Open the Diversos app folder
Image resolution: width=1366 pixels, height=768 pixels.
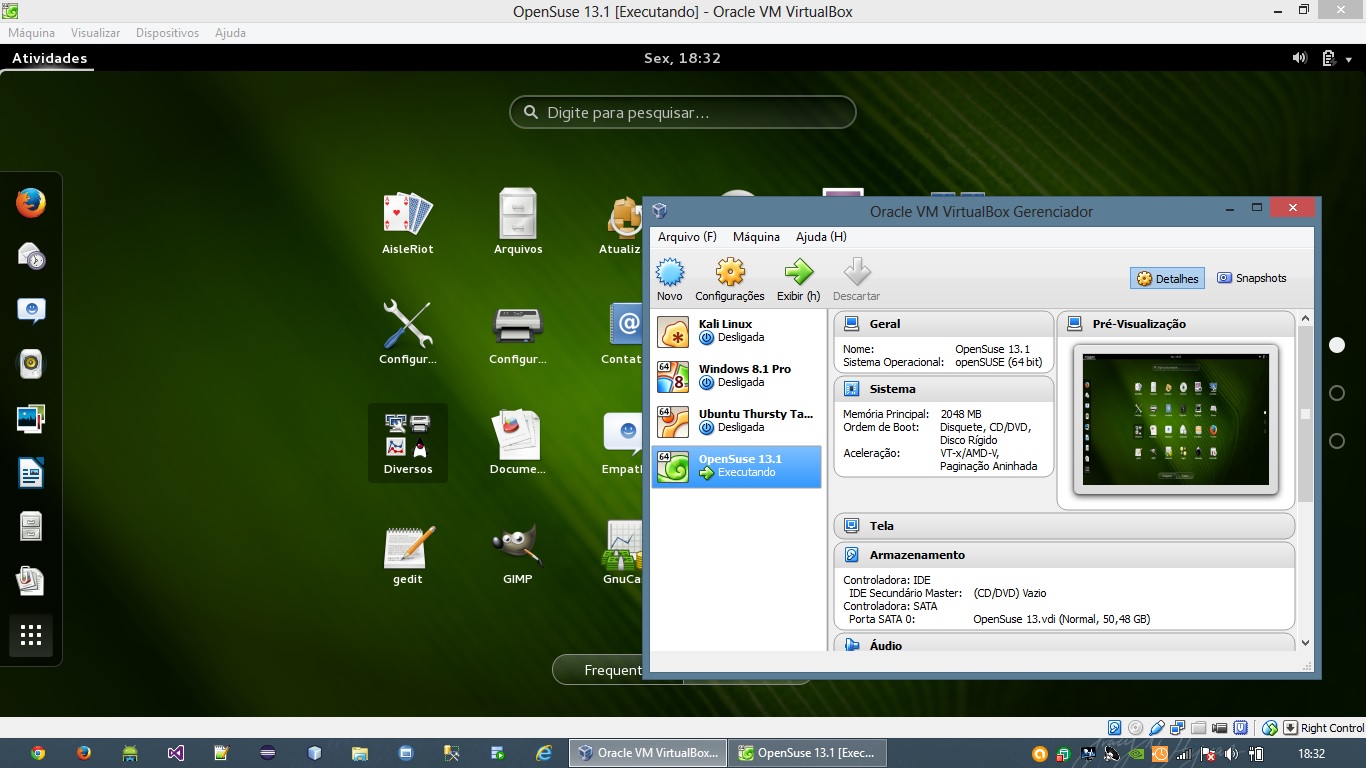click(408, 443)
